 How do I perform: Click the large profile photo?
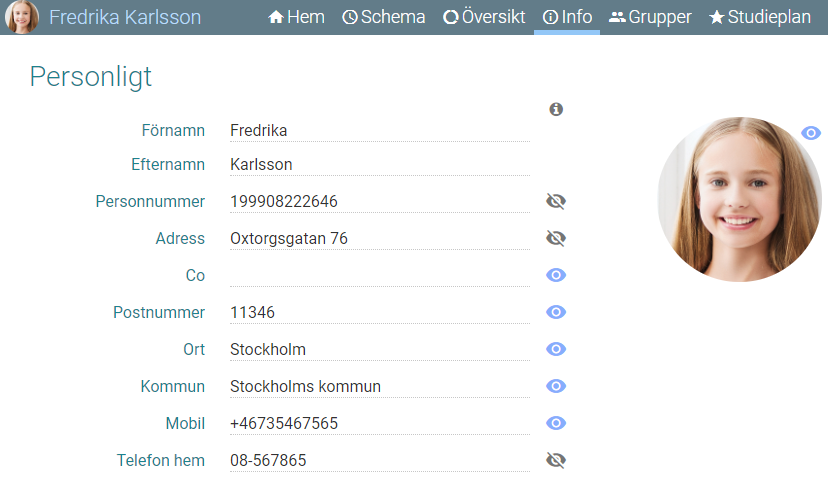[739, 199]
